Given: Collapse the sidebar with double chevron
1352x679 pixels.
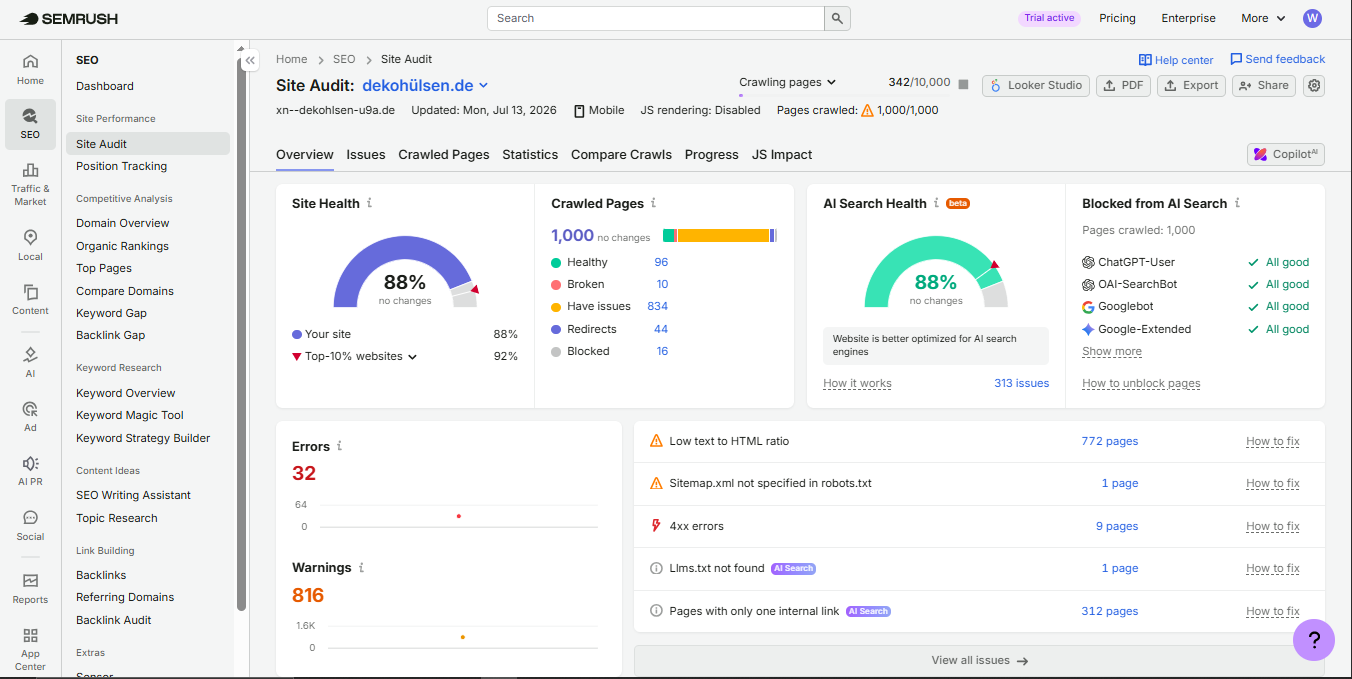Looking at the screenshot, I should point(251,60).
